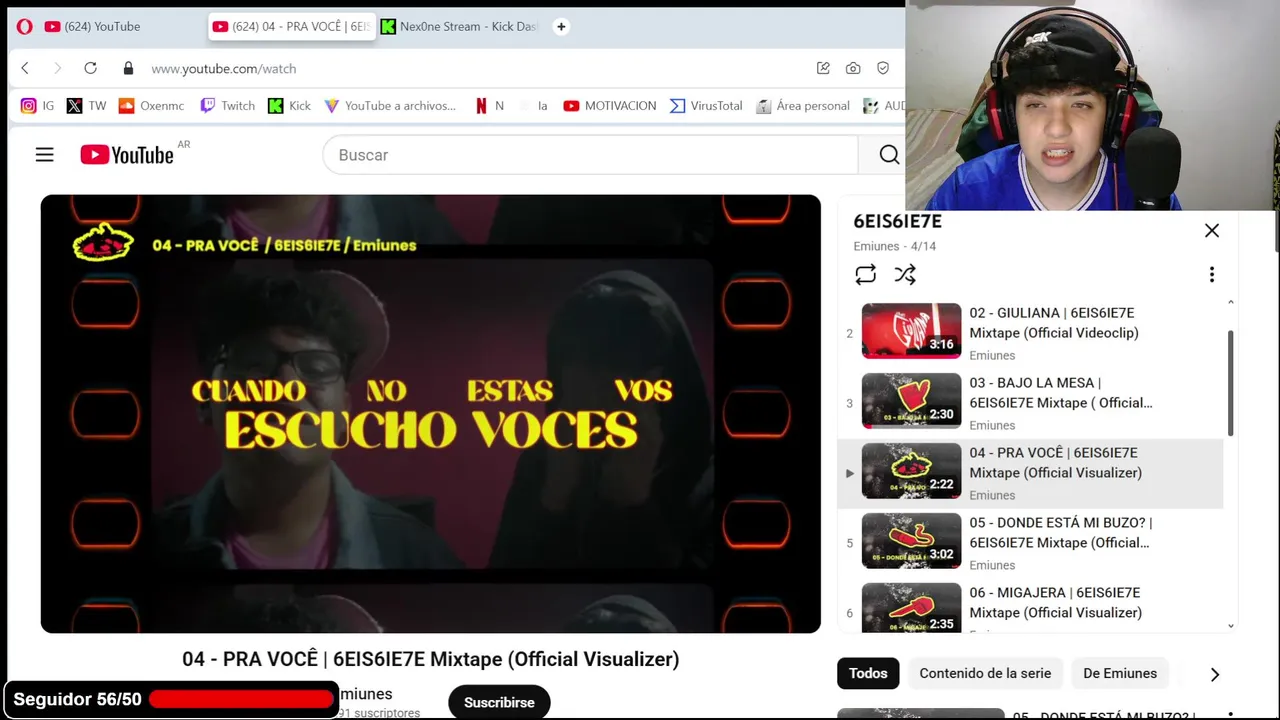The width and height of the screenshot is (1280, 720).
Task: Play 03 - BAJO LA MESA thumbnail
Action: (x=911, y=401)
